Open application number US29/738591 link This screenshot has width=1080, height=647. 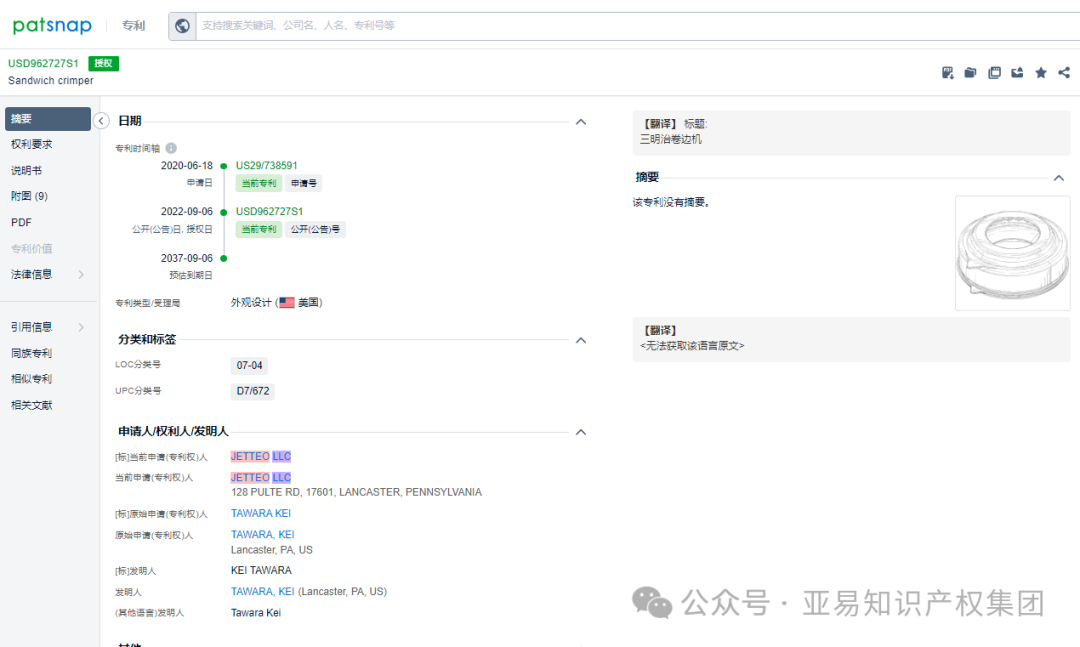267,165
